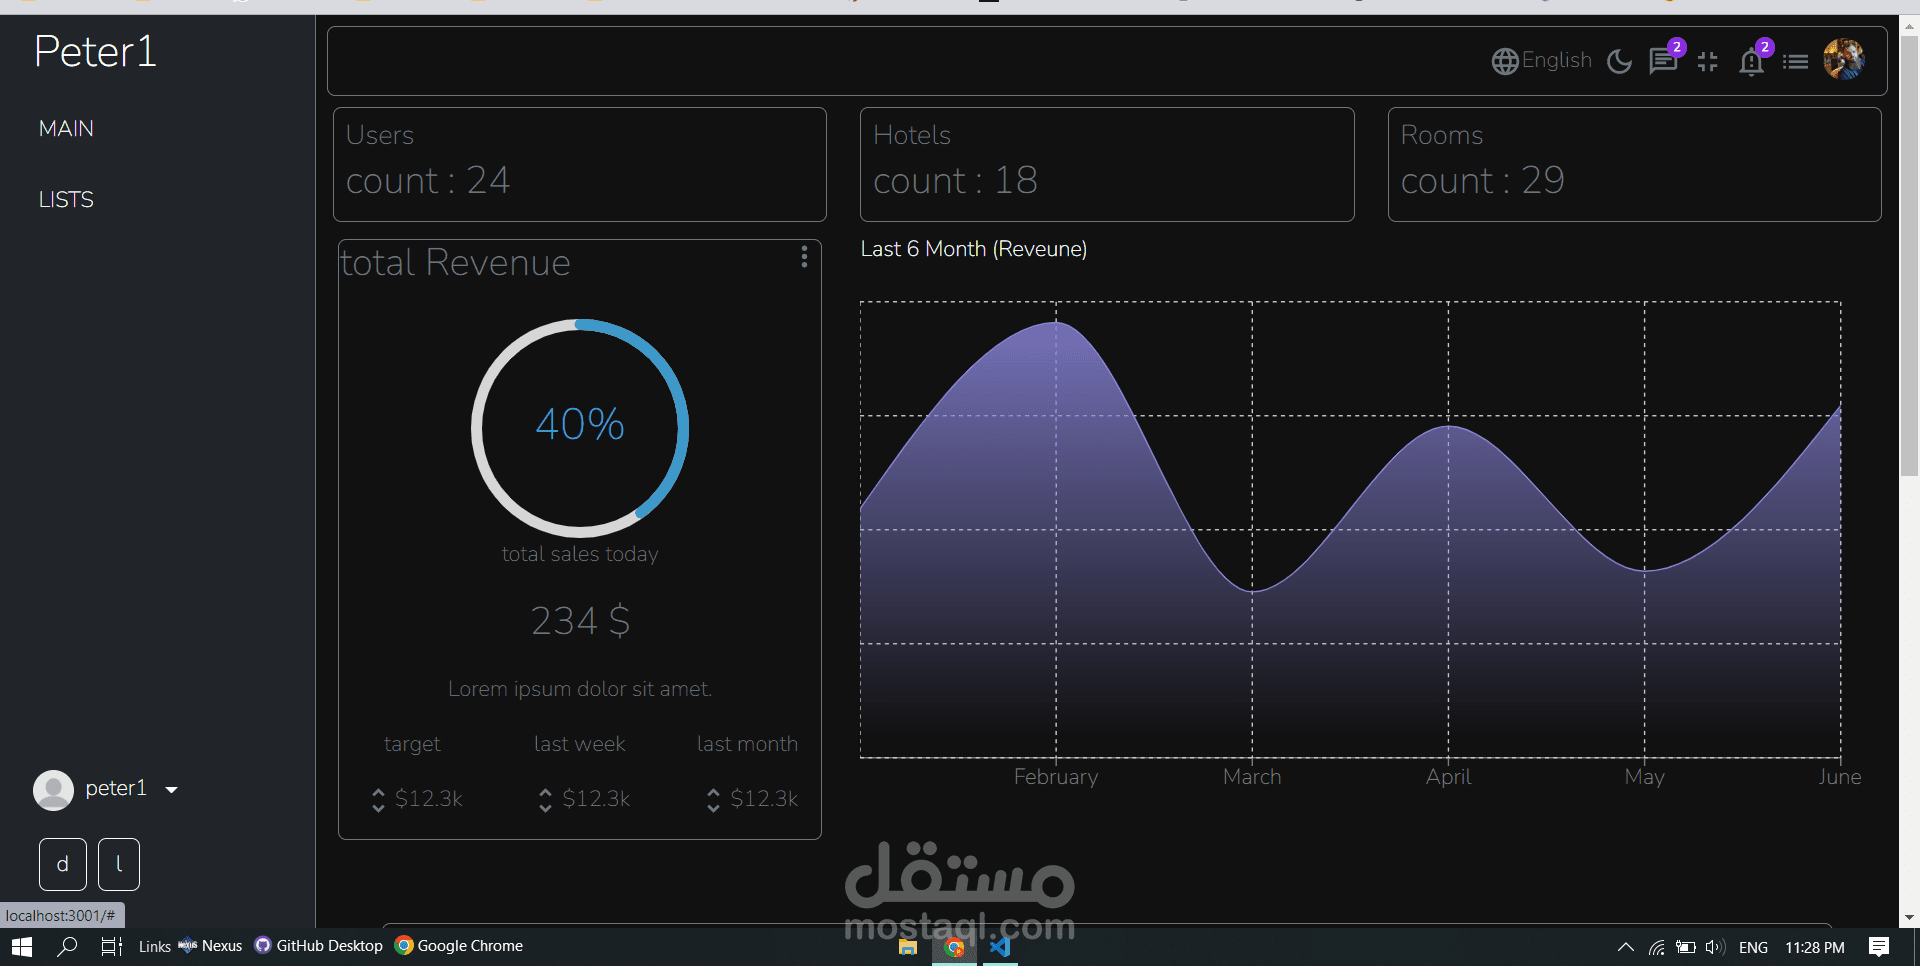Open the Total Revenue three-dot options menu
The image size is (1920, 966).
[x=804, y=257]
